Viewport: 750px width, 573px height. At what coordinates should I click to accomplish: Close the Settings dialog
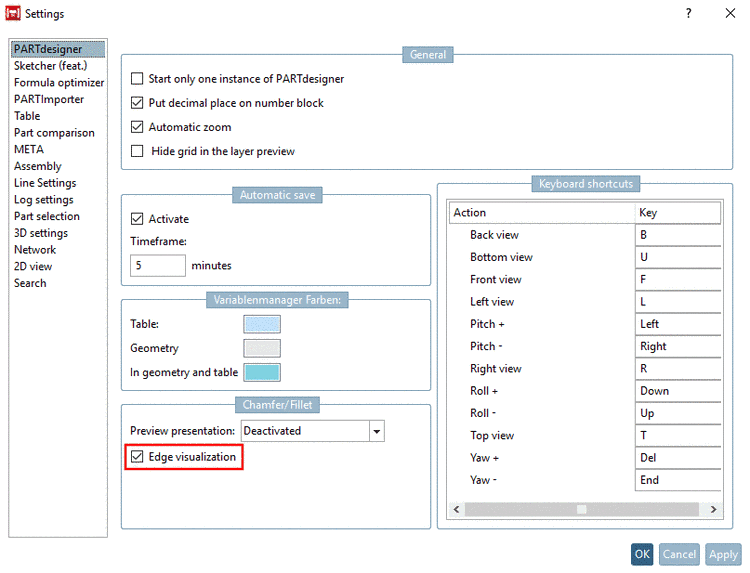click(730, 13)
